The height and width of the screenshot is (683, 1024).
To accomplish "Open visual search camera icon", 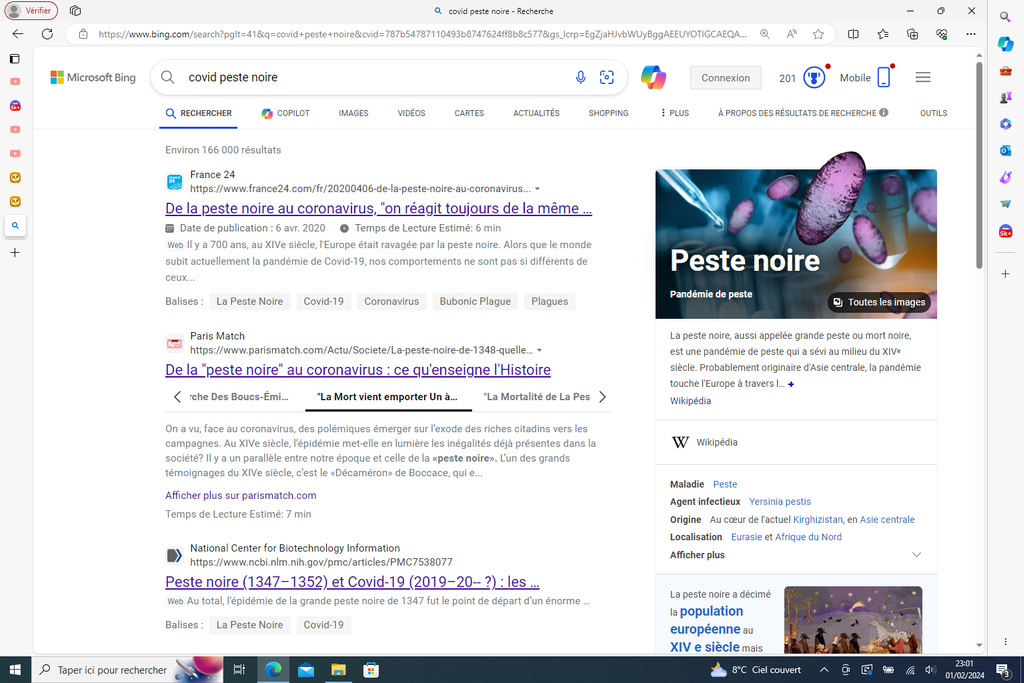I will [606, 78].
